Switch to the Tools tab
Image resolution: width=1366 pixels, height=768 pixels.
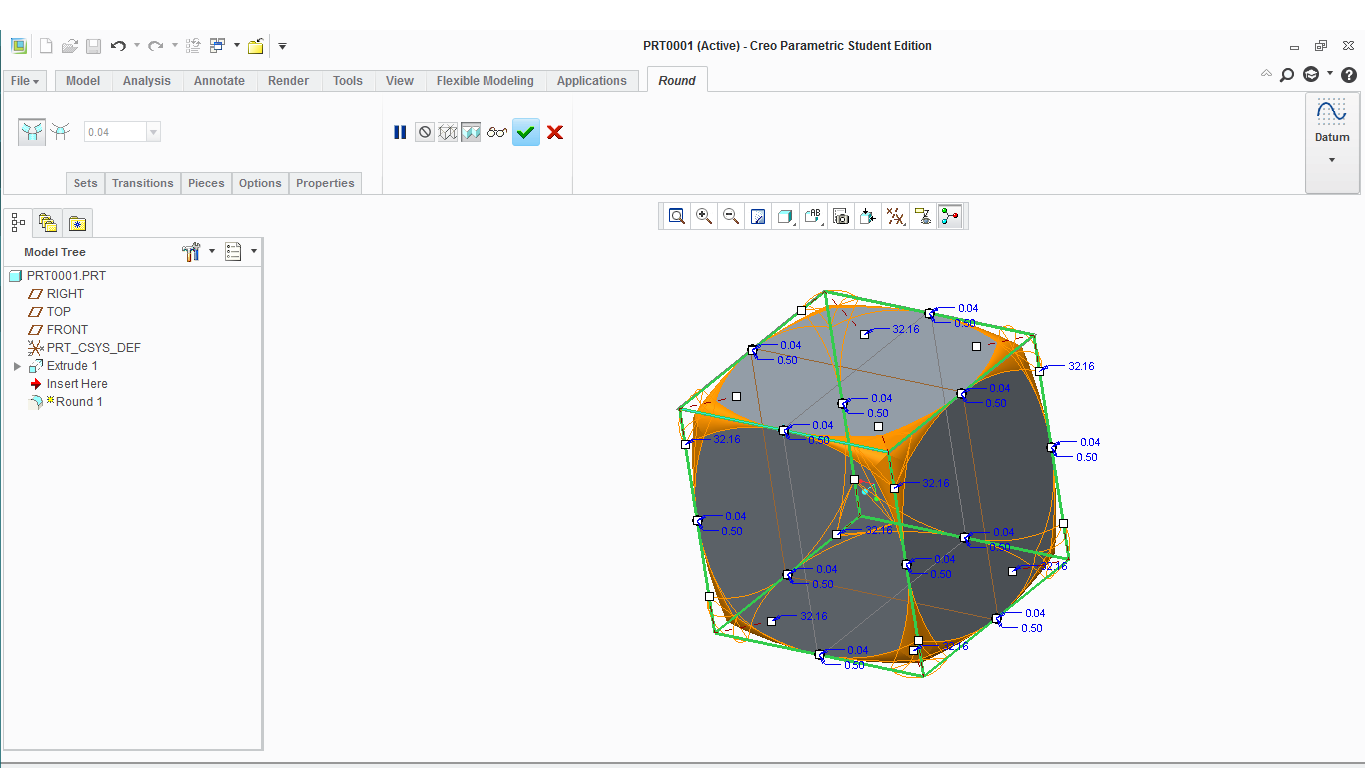pyautogui.click(x=348, y=81)
